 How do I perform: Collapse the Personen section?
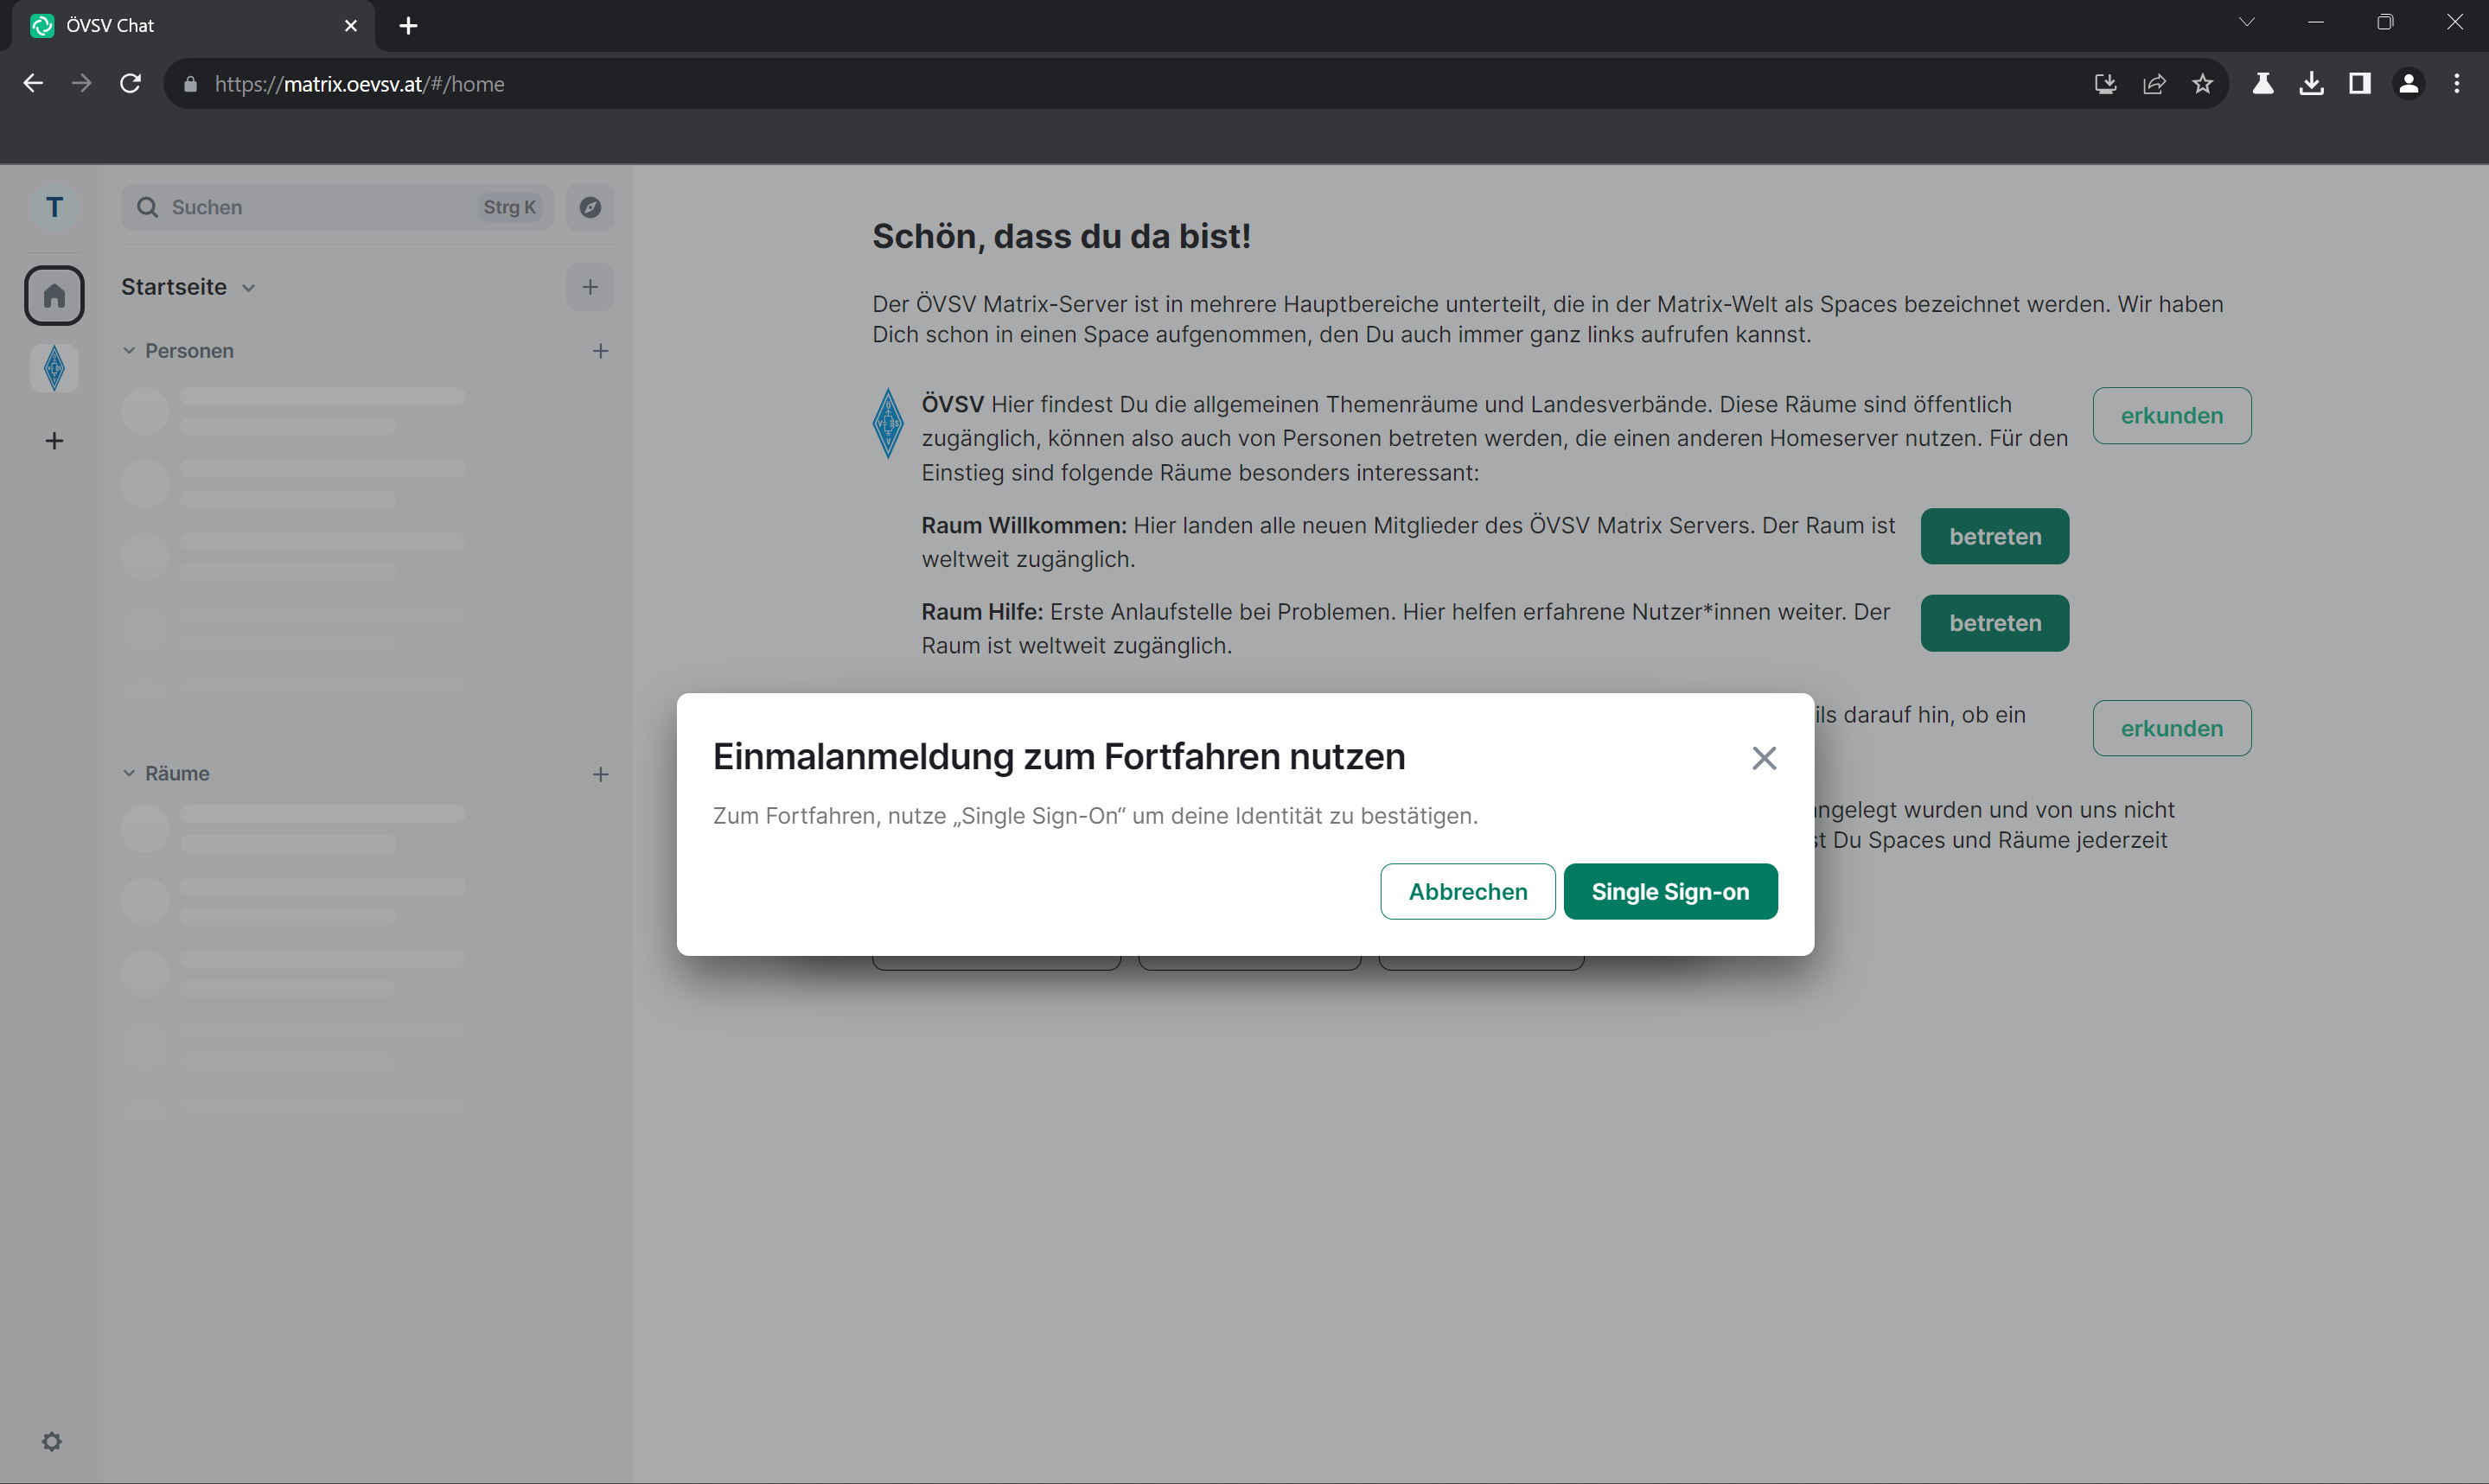tap(178, 351)
